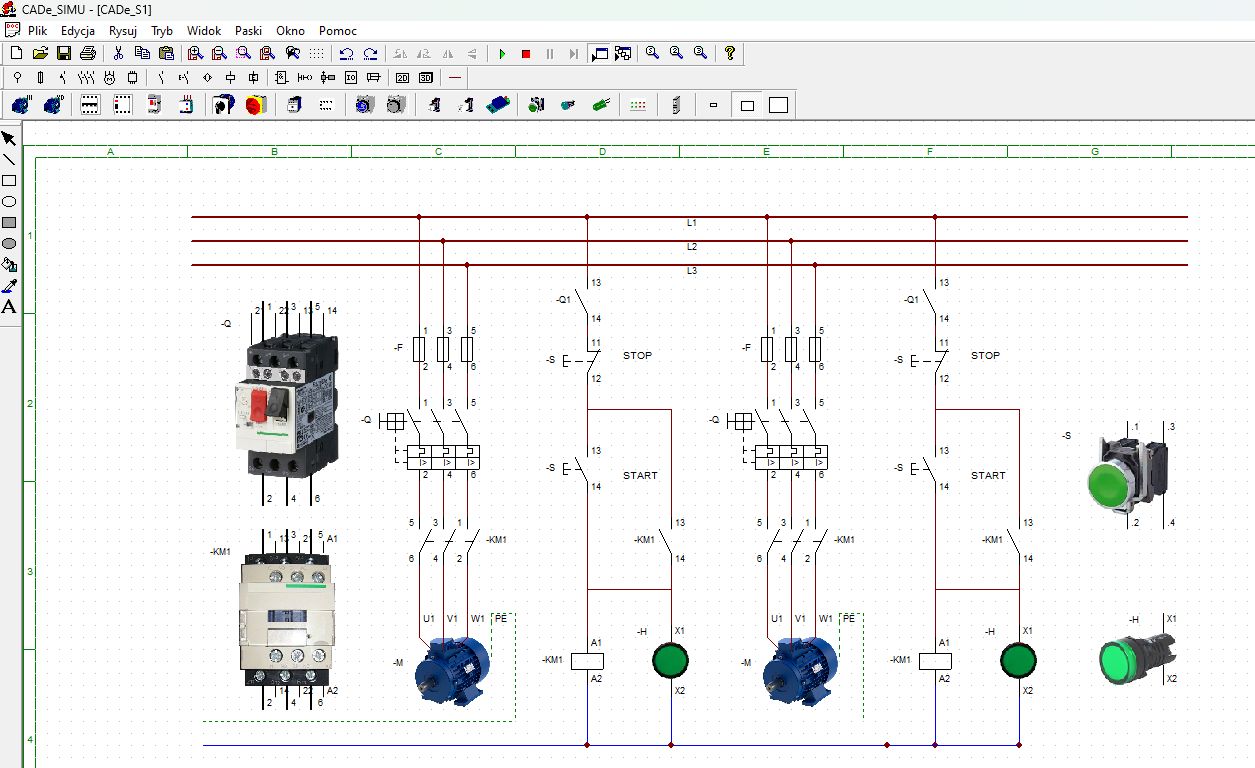The height and width of the screenshot is (768, 1255).
Task: Click the Save diskette icon
Action: 64,54
